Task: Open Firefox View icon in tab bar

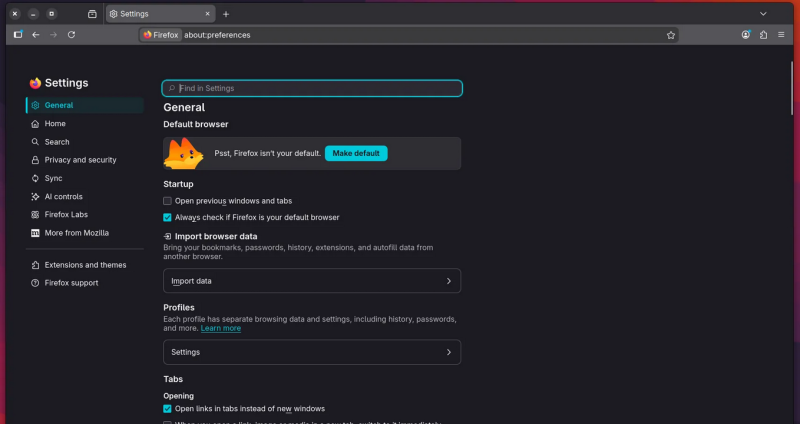Action: coord(92,14)
